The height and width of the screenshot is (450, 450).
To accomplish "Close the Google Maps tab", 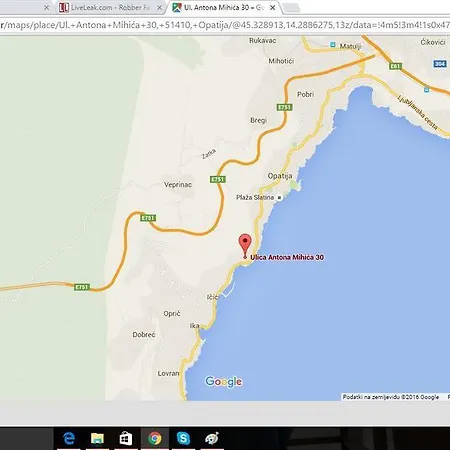I will pos(272,7).
